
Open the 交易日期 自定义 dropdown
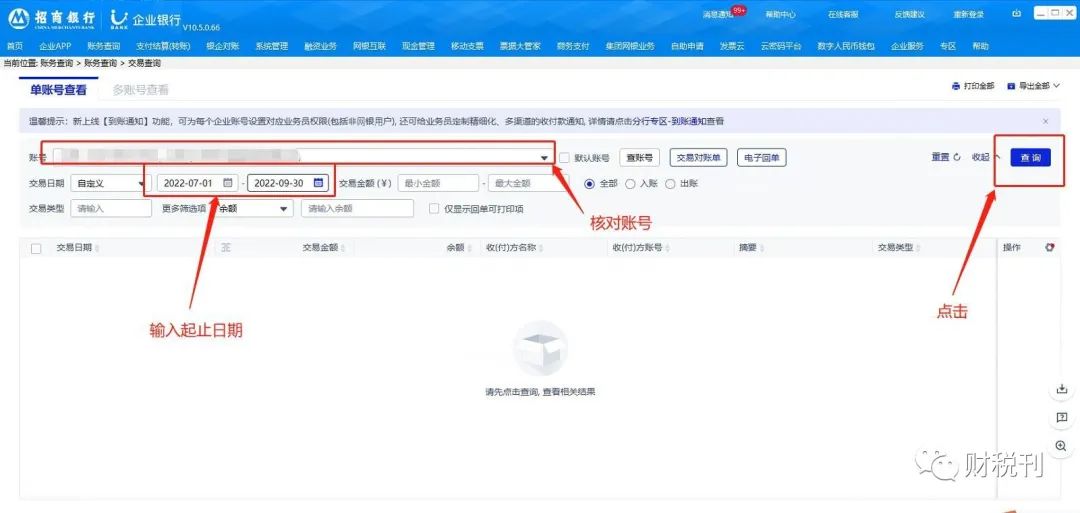pyautogui.click(x=110, y=183)
